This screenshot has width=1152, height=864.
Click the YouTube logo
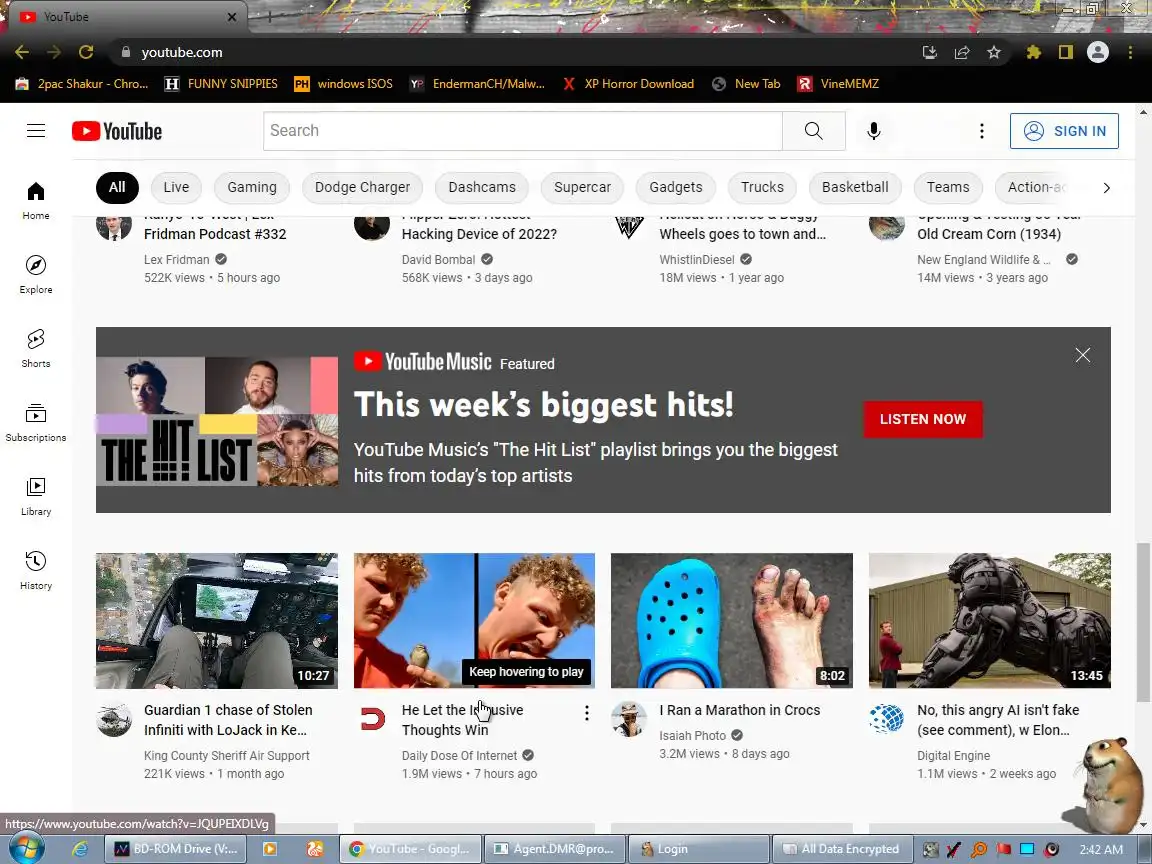[x=117, y=131]
